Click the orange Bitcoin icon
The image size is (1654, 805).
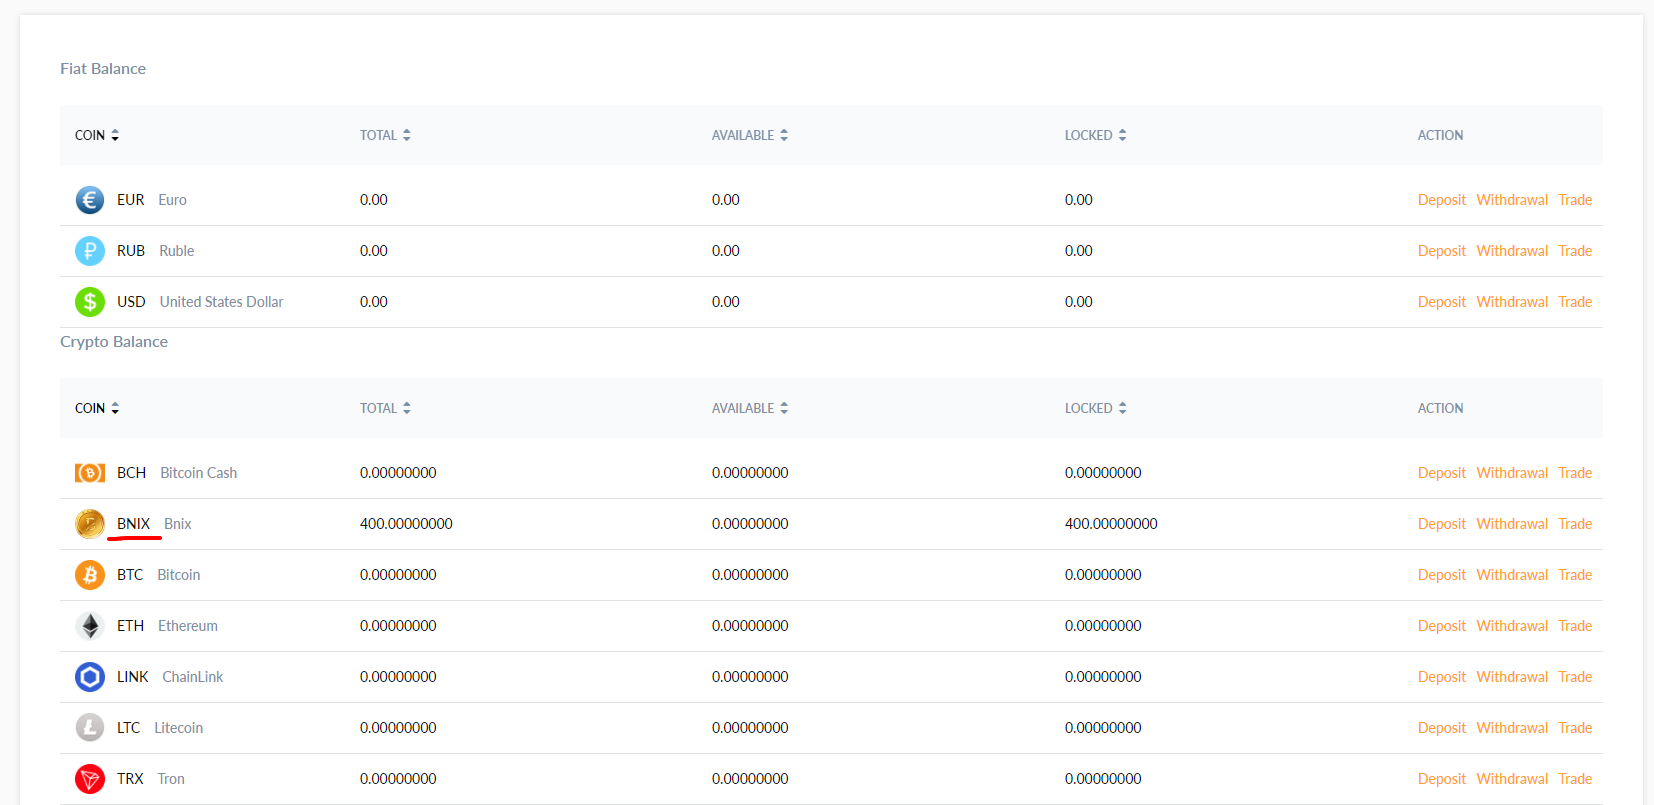click(90, 575)
